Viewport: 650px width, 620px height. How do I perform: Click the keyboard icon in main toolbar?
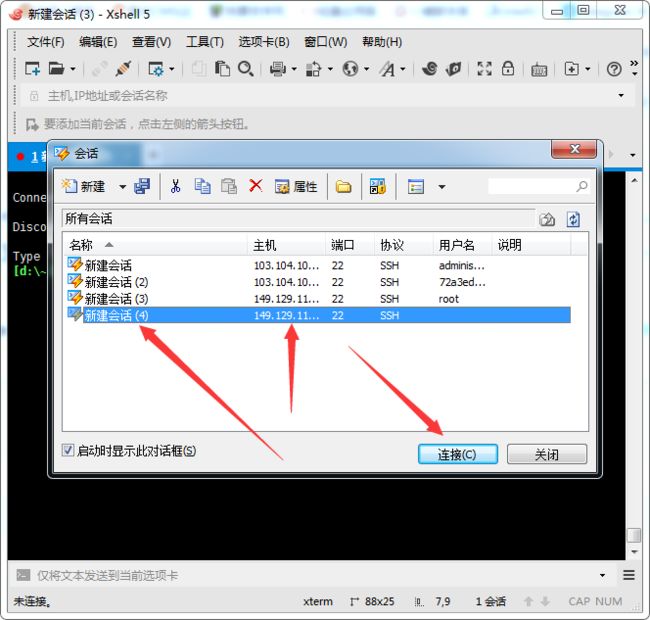coord(539,70)
